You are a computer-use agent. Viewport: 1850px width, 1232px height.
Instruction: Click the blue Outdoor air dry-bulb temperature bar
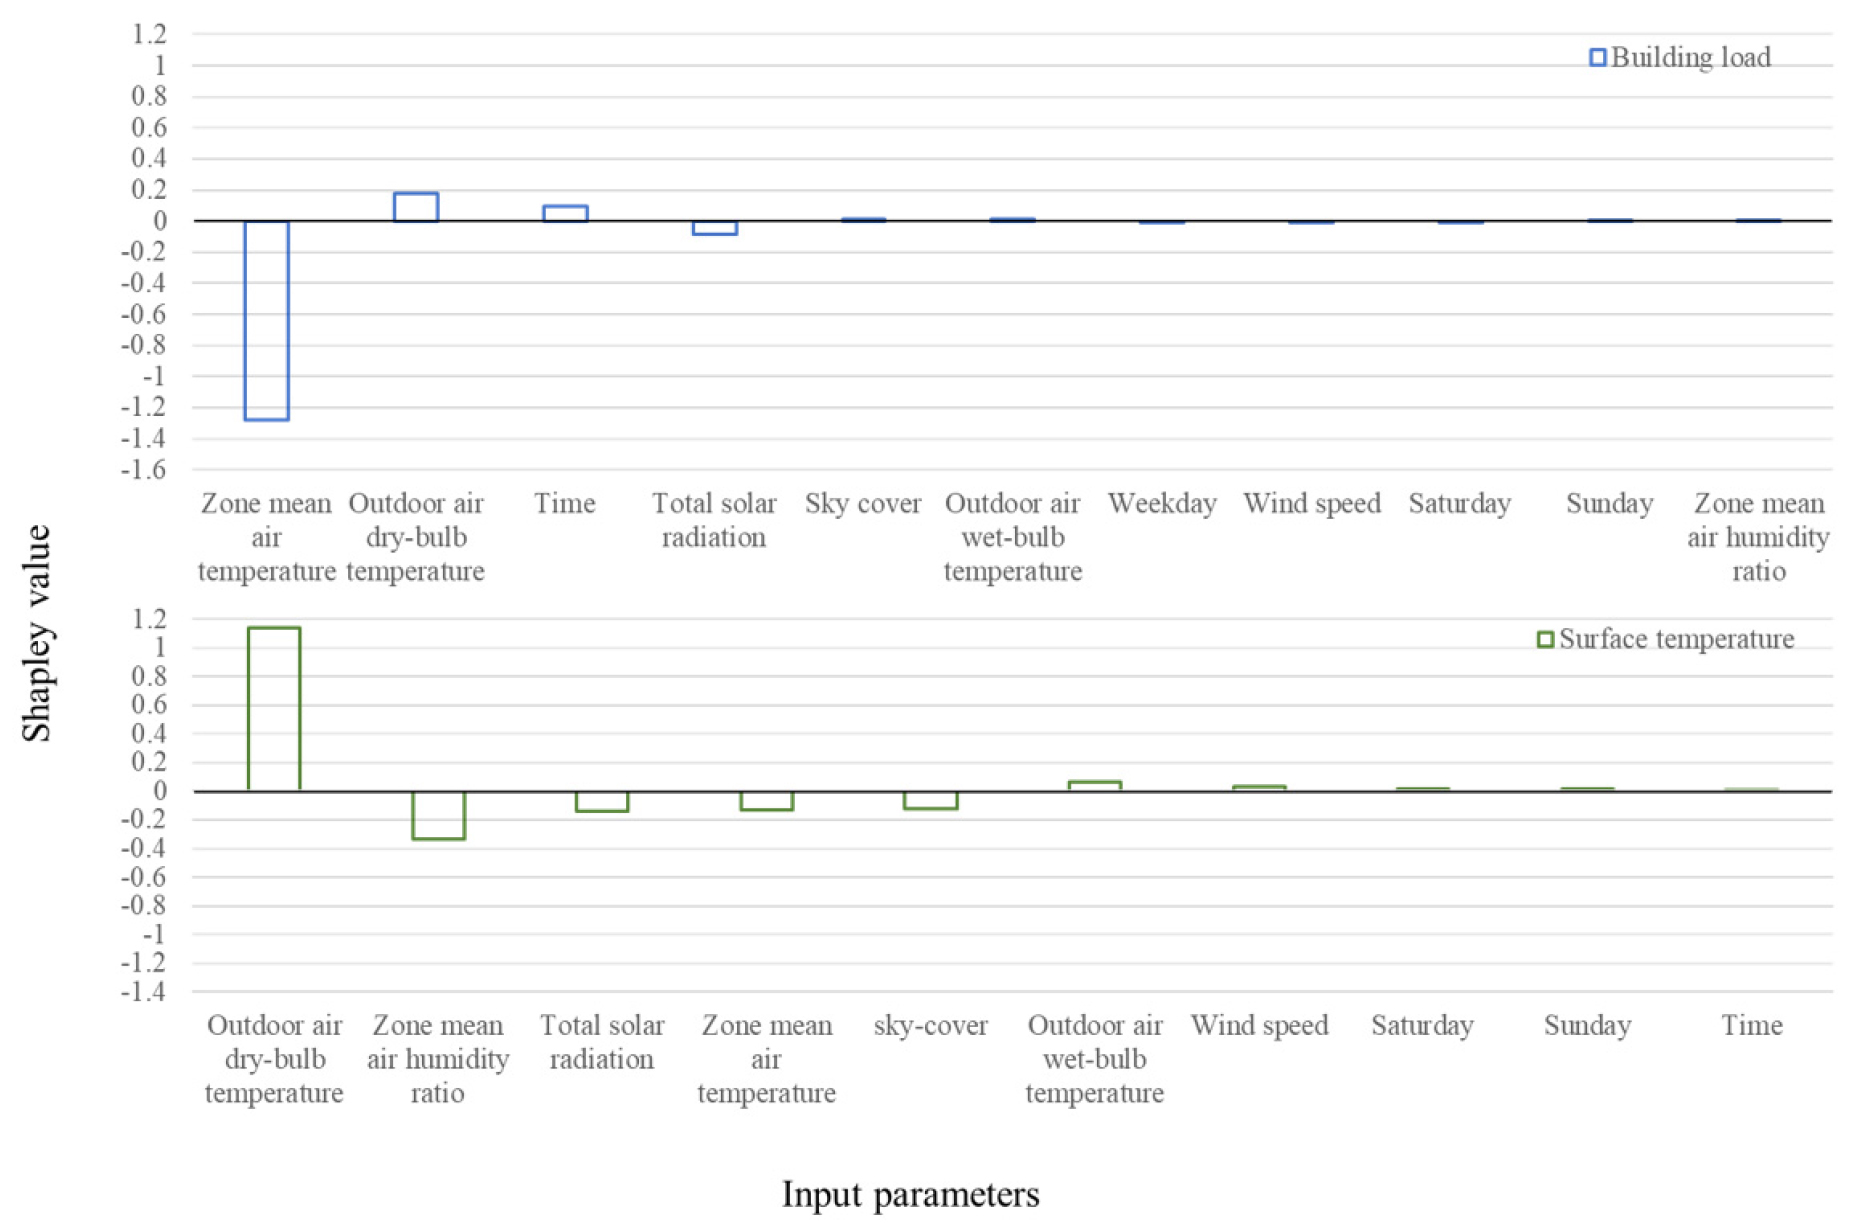point(416,207)
